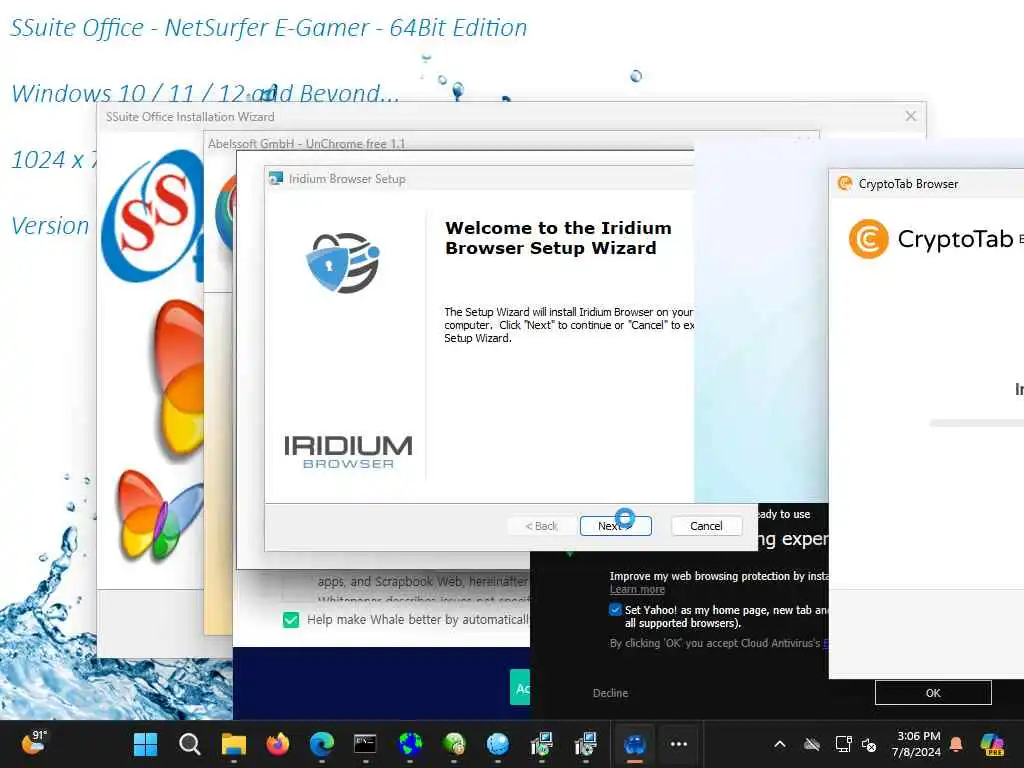This screenshot has height=768, width=1024.
Task: Click the light blue globe taskbar icon
Action: point(498,744)
